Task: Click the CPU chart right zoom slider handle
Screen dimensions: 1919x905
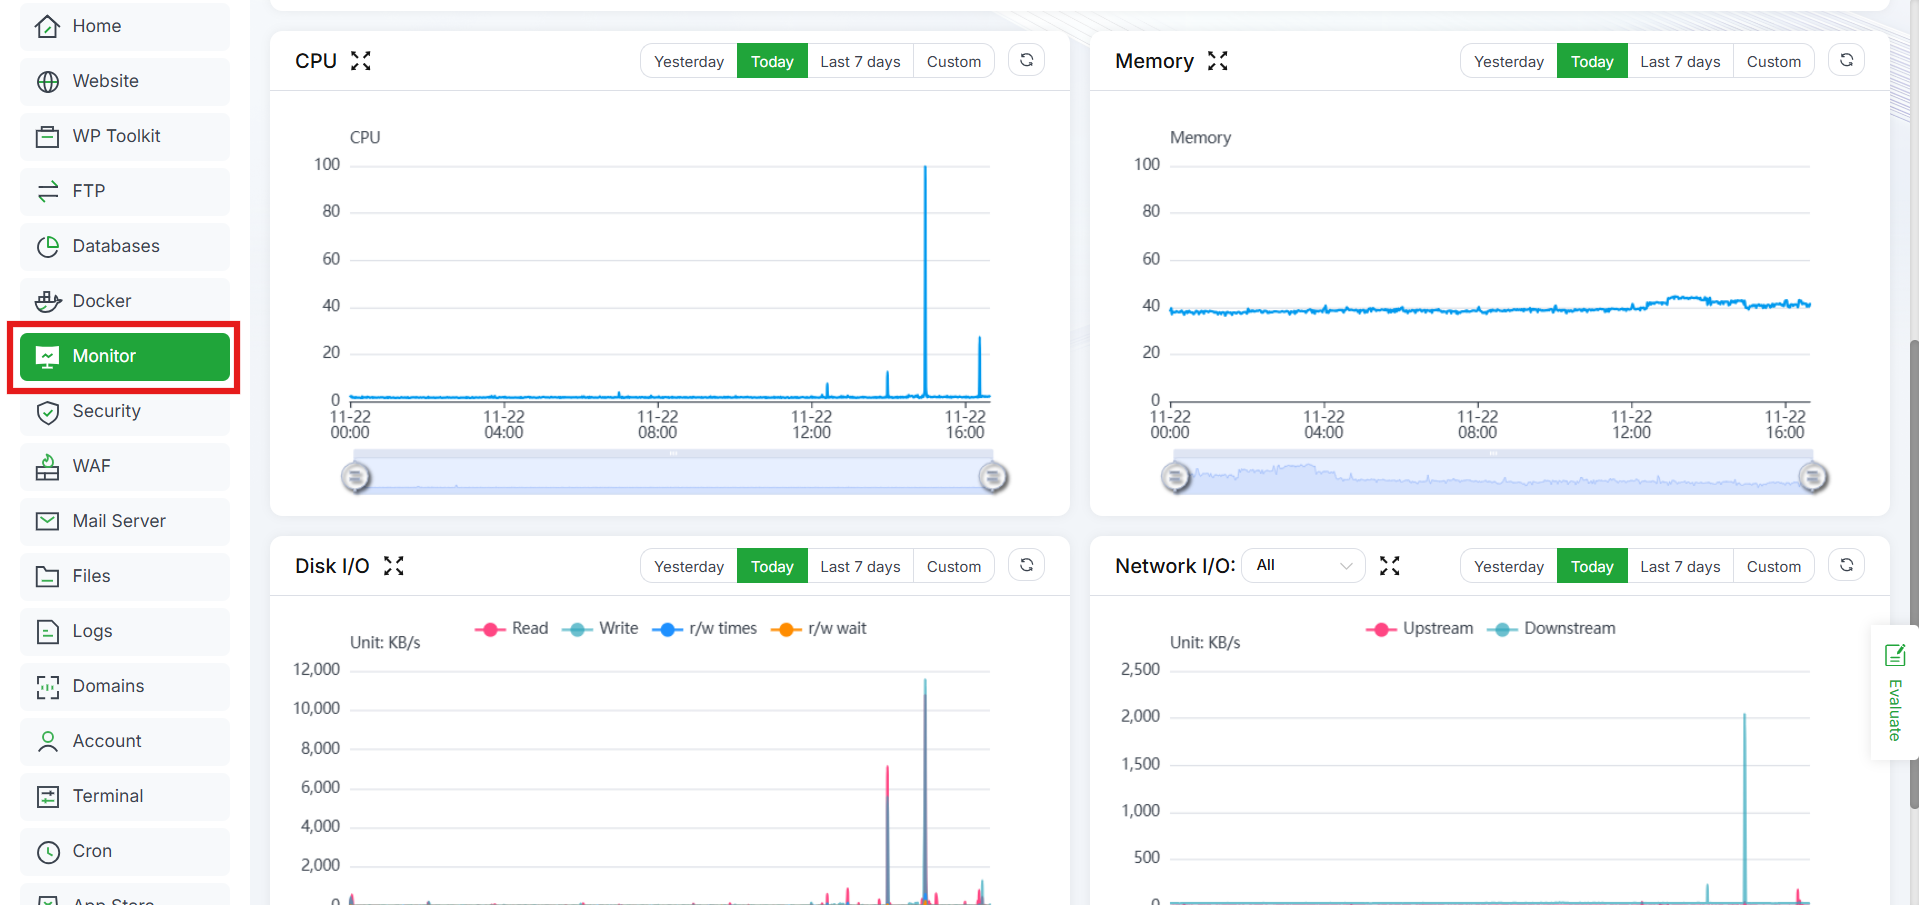Action: [x=993, y=478]
